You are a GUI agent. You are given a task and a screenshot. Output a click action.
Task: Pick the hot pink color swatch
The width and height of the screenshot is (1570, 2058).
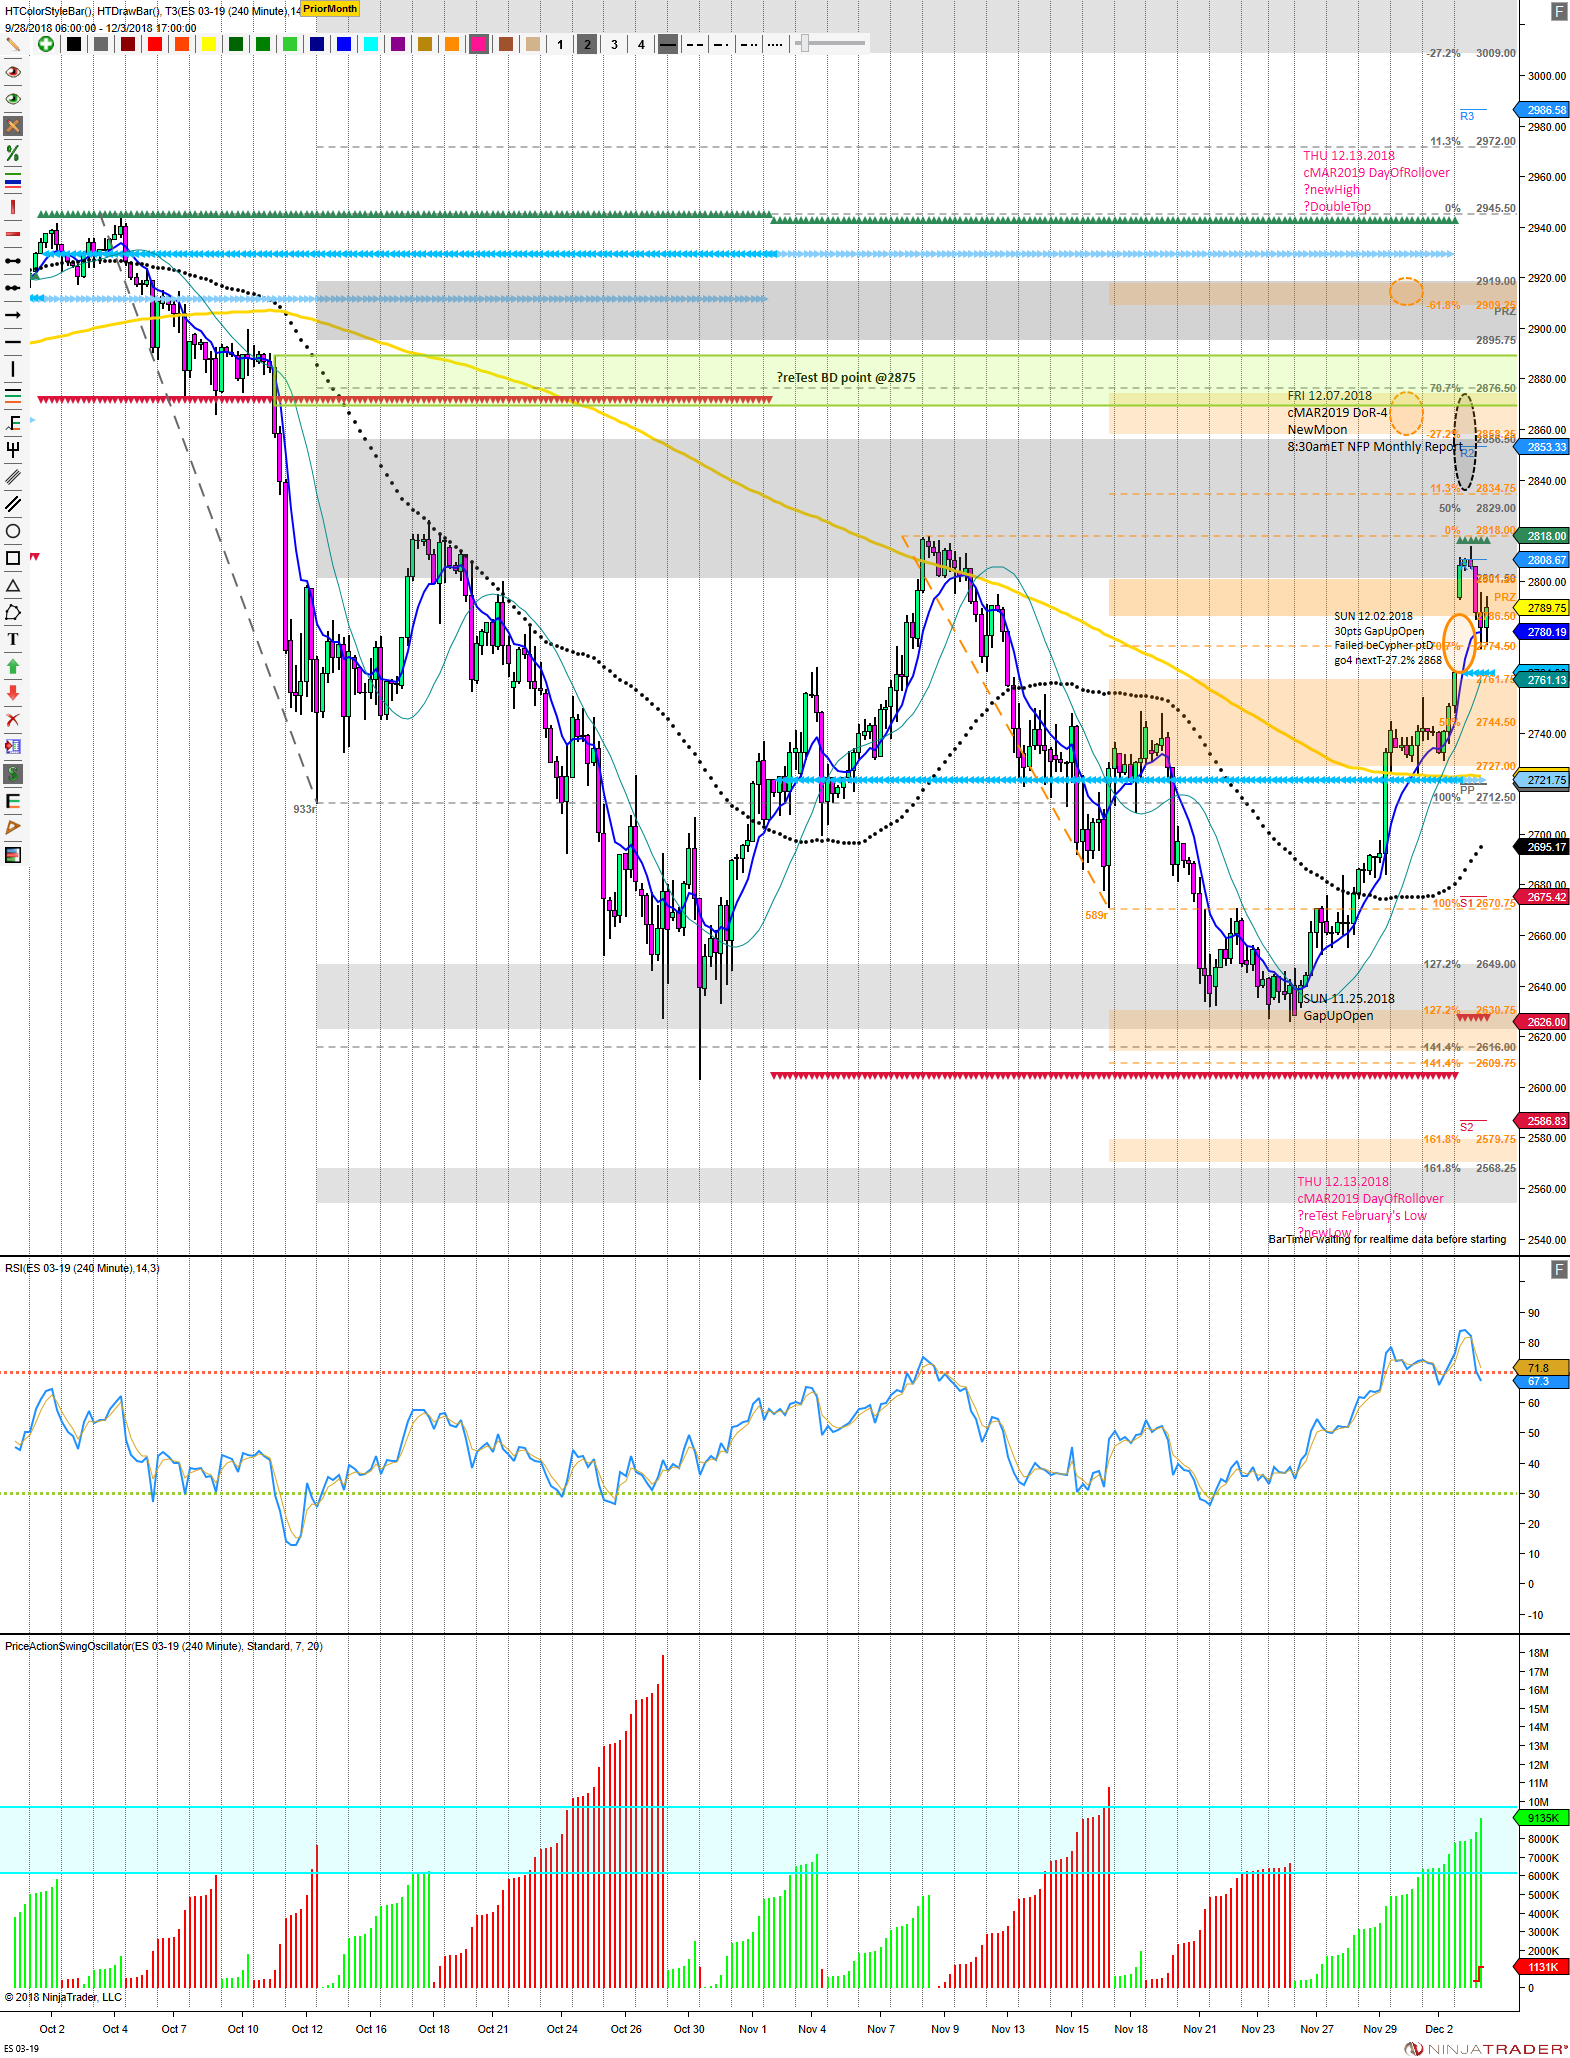point(479,44)
